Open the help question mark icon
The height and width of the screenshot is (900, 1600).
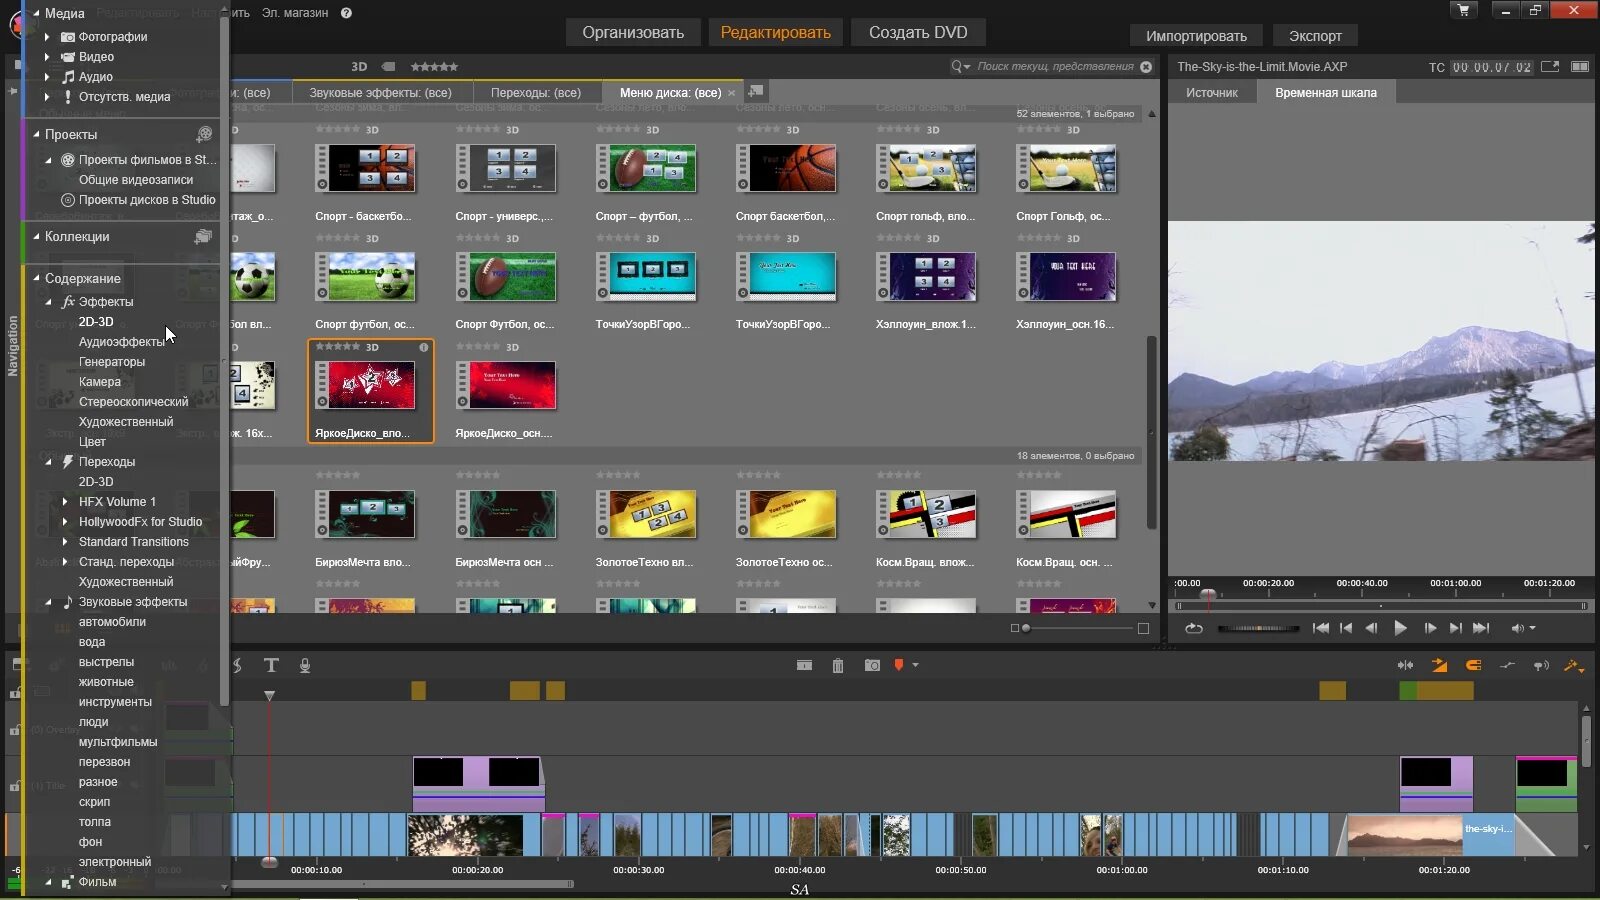tap(346, 13)
